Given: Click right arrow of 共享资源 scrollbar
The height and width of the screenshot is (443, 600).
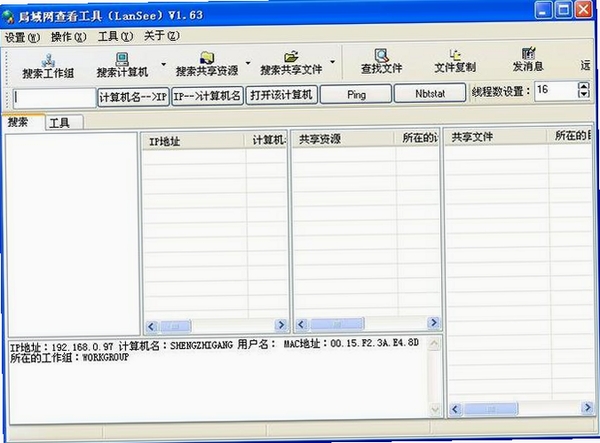Looking at the screenshot, I should click(x=433, y=323).
